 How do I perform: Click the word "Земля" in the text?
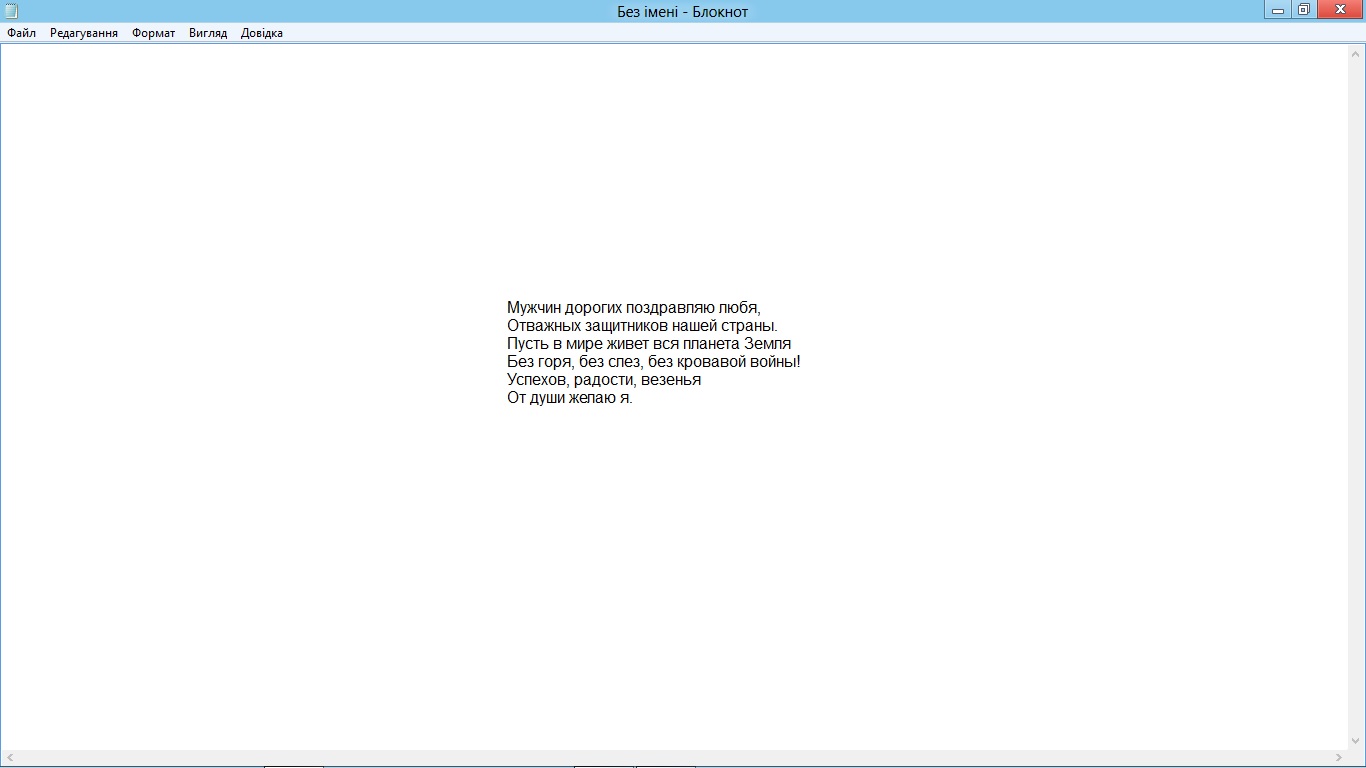(x=768, y=344)
